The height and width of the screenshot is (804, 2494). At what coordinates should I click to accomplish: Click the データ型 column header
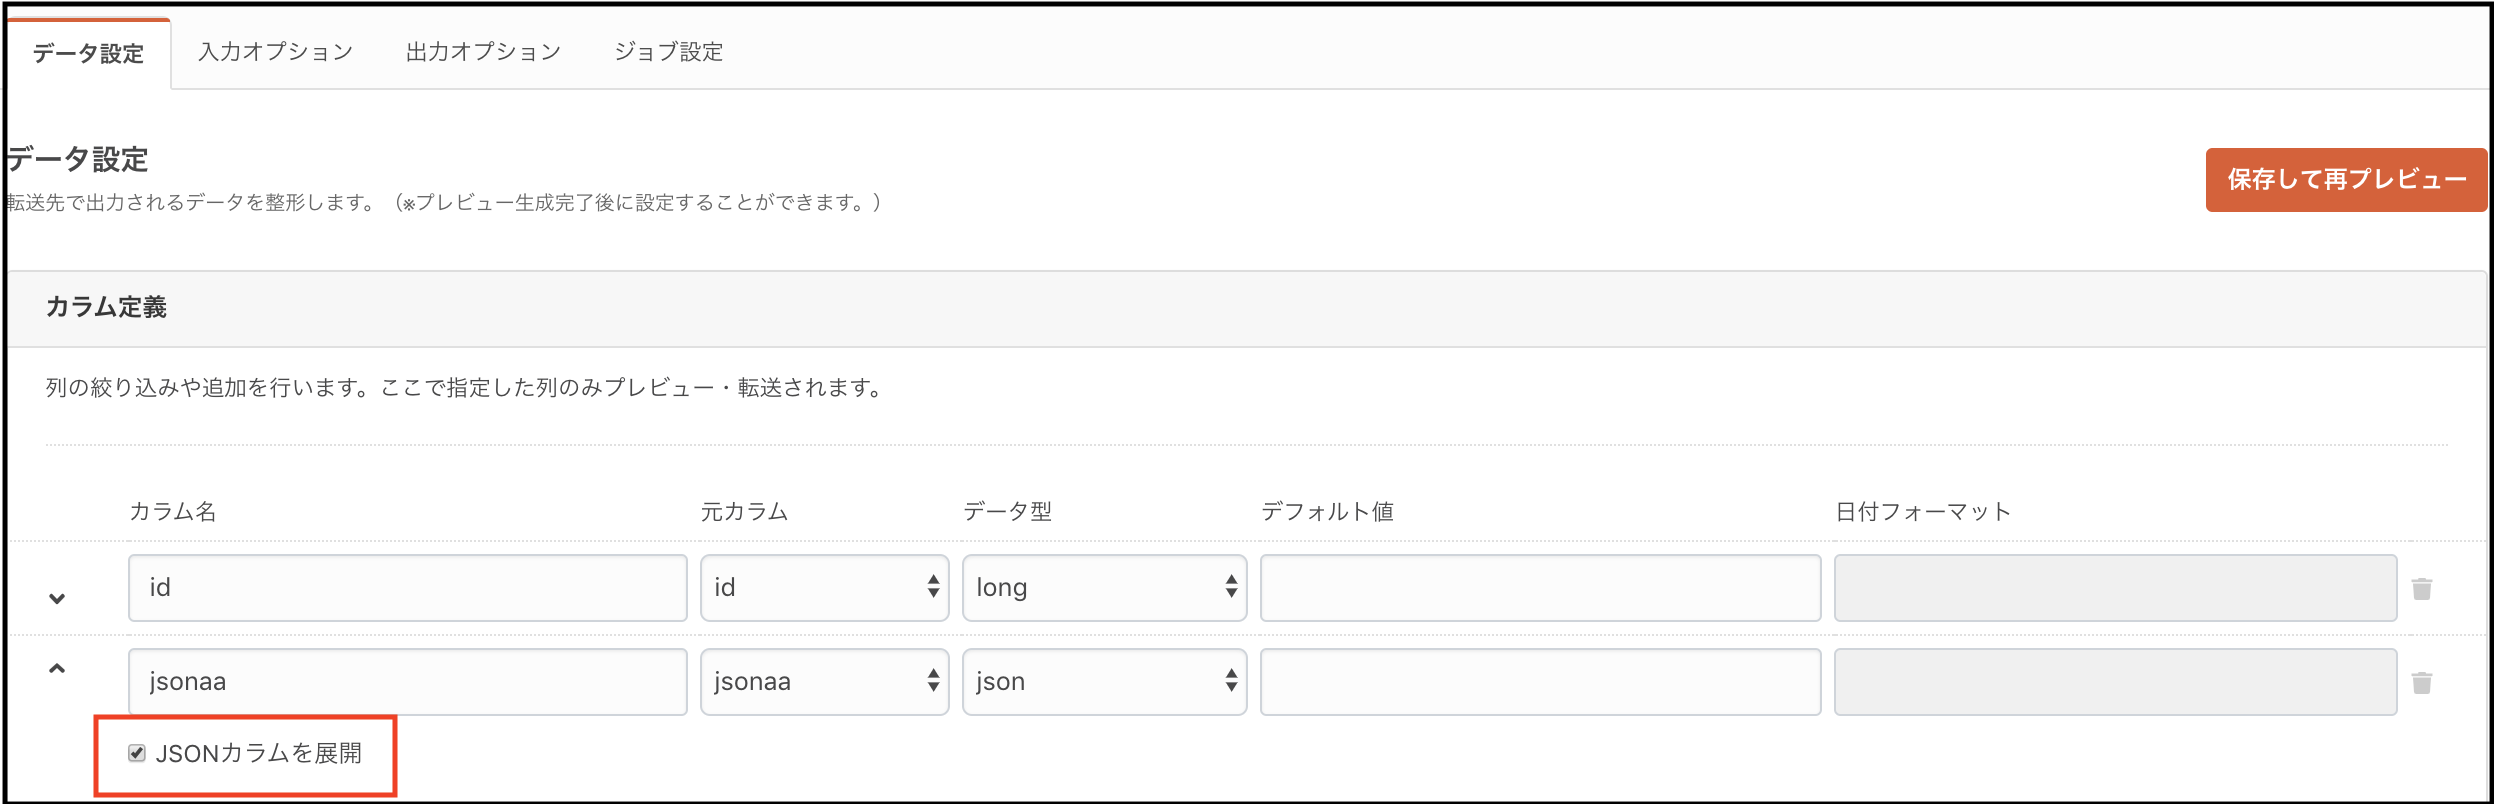(x=1007, y=511)
